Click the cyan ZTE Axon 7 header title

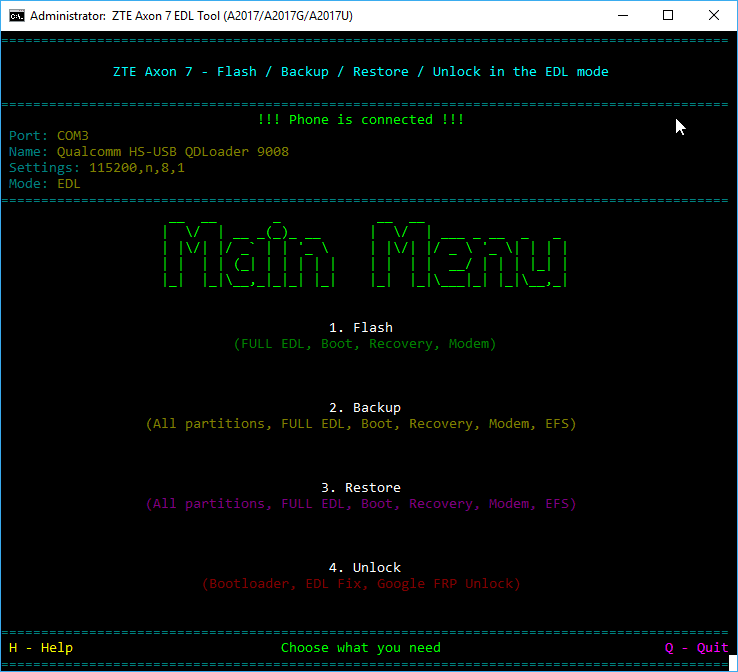tap(361, 72)
